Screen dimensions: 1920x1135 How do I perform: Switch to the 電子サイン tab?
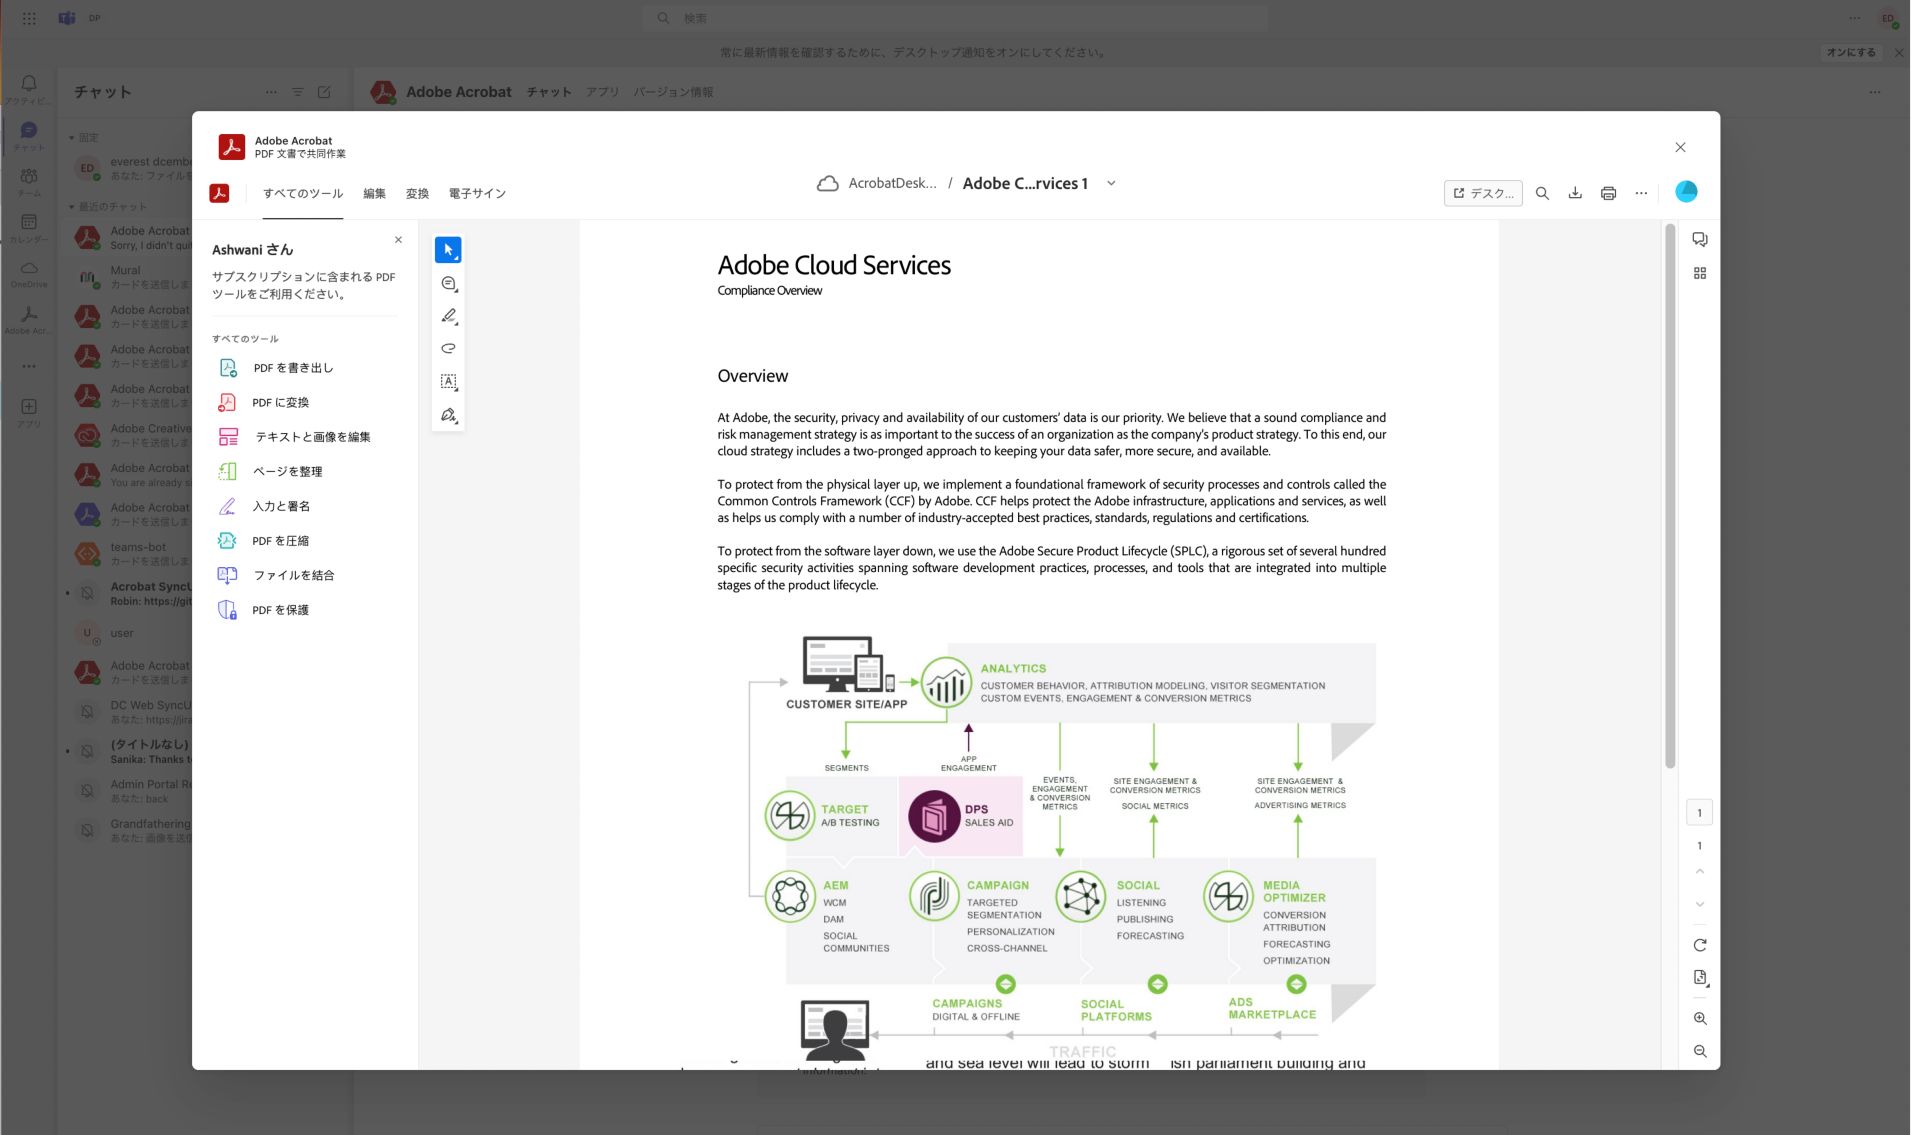pos(477,194)
